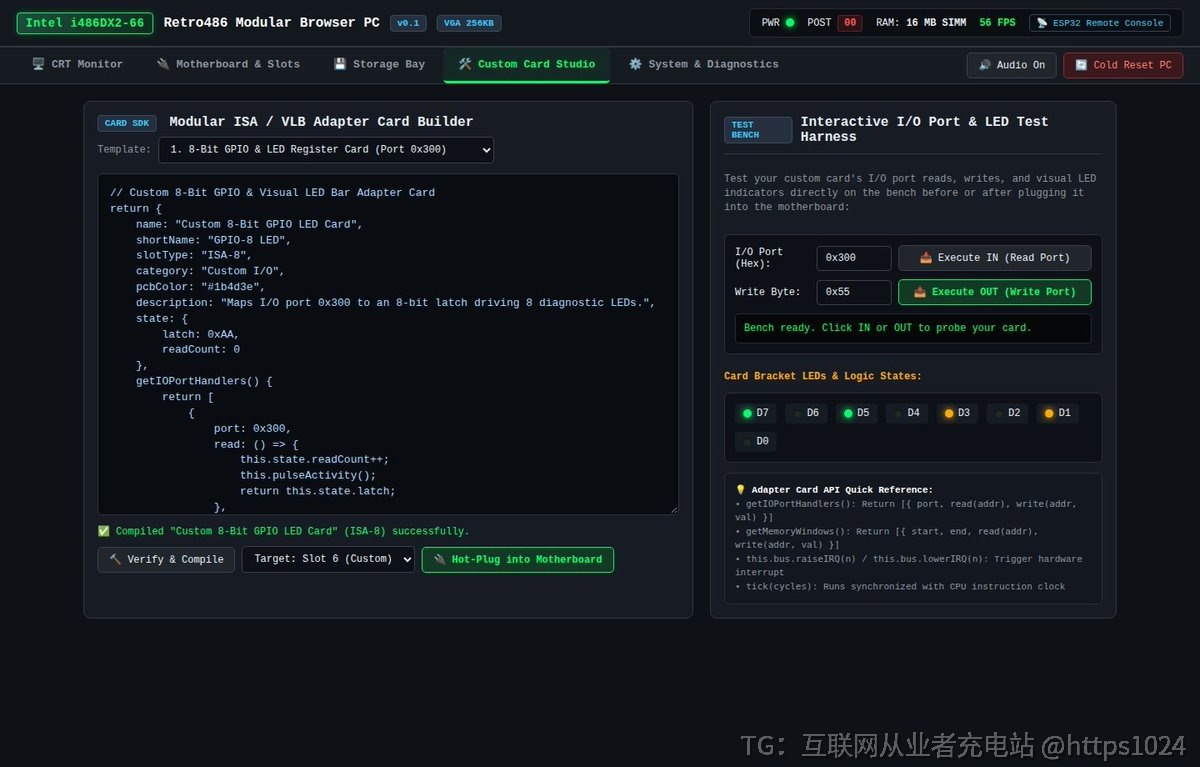Screen dimensions: 1200x767
Task: Click Hot-Plug into Motherboard button
Action: [x=518, y=560]
